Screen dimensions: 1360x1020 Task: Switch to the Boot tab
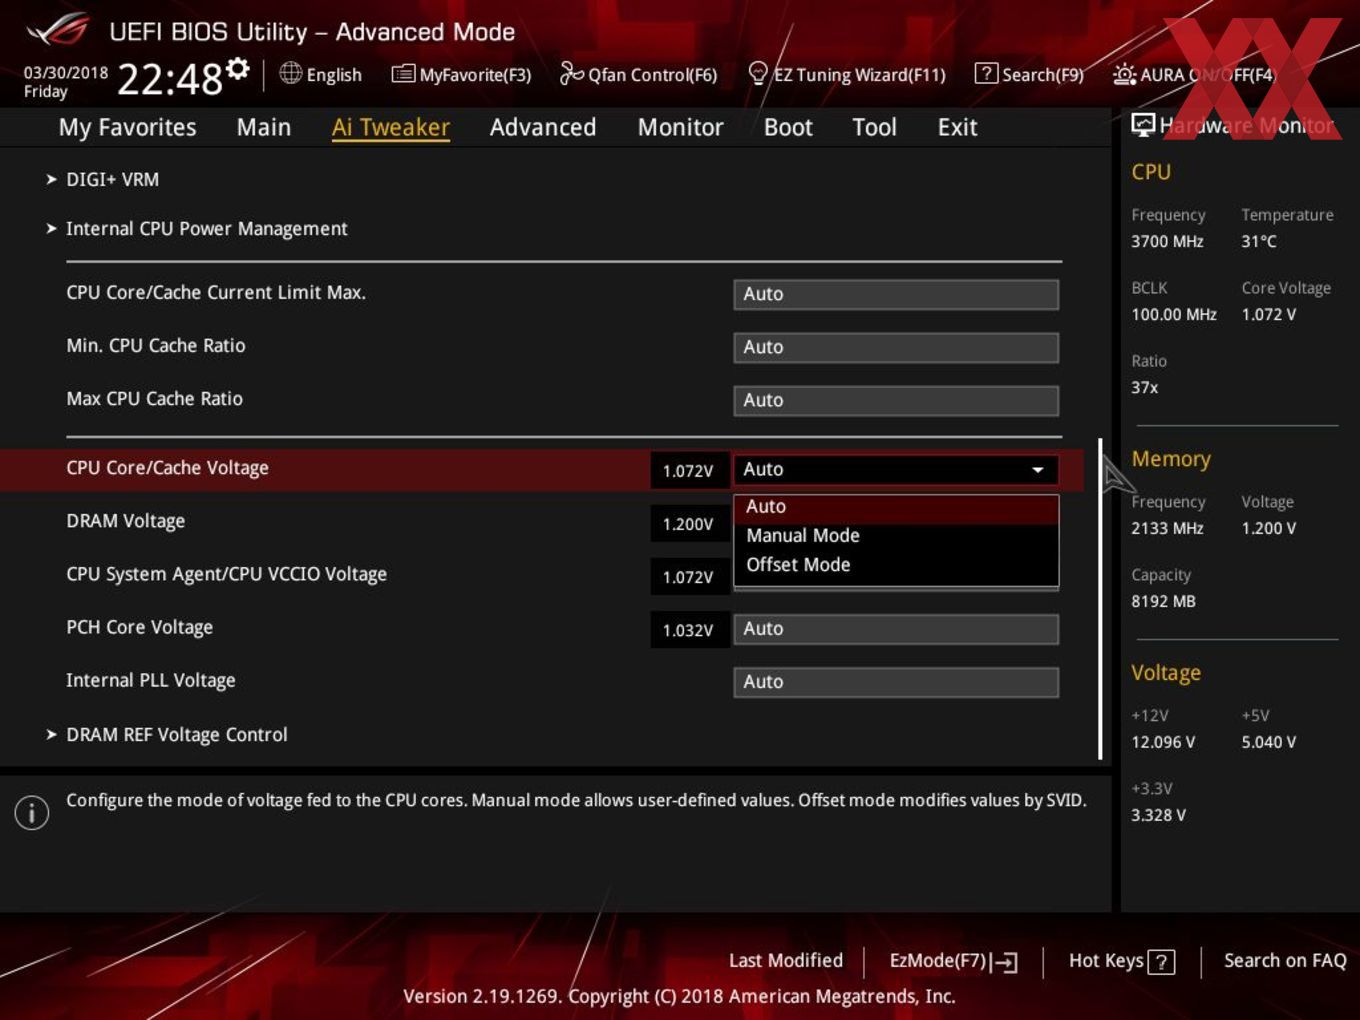click(x=788, y=127)
